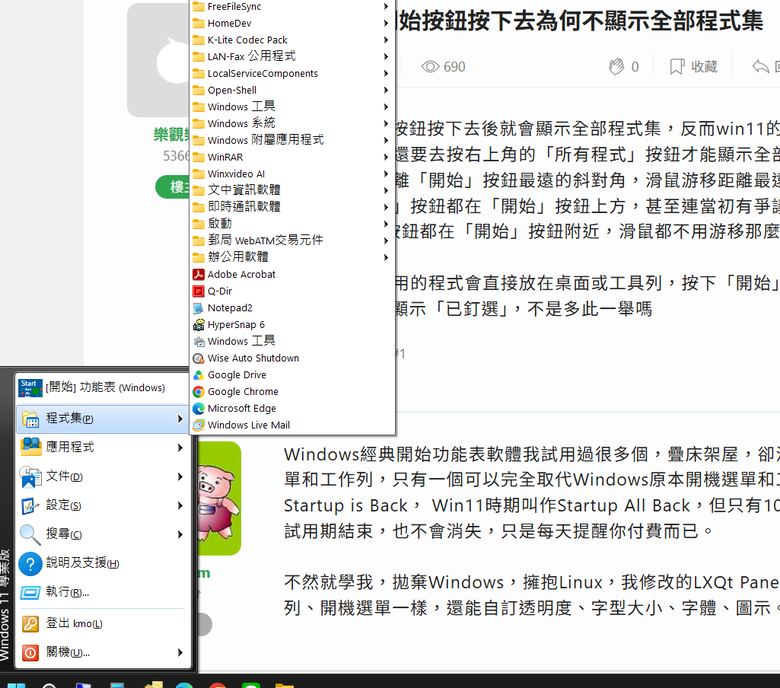Click the green 樓主 badge button
Image resolution: width=780 pixels, height=688 pixels.
[173, 187]
